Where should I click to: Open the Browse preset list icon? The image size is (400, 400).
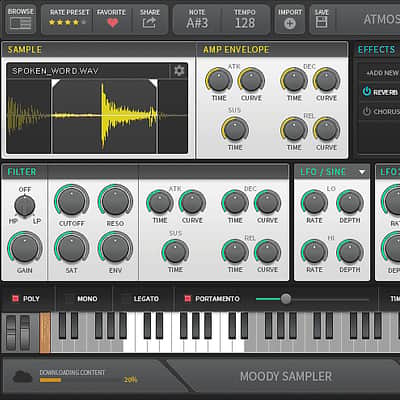click(x=20, y=23)
